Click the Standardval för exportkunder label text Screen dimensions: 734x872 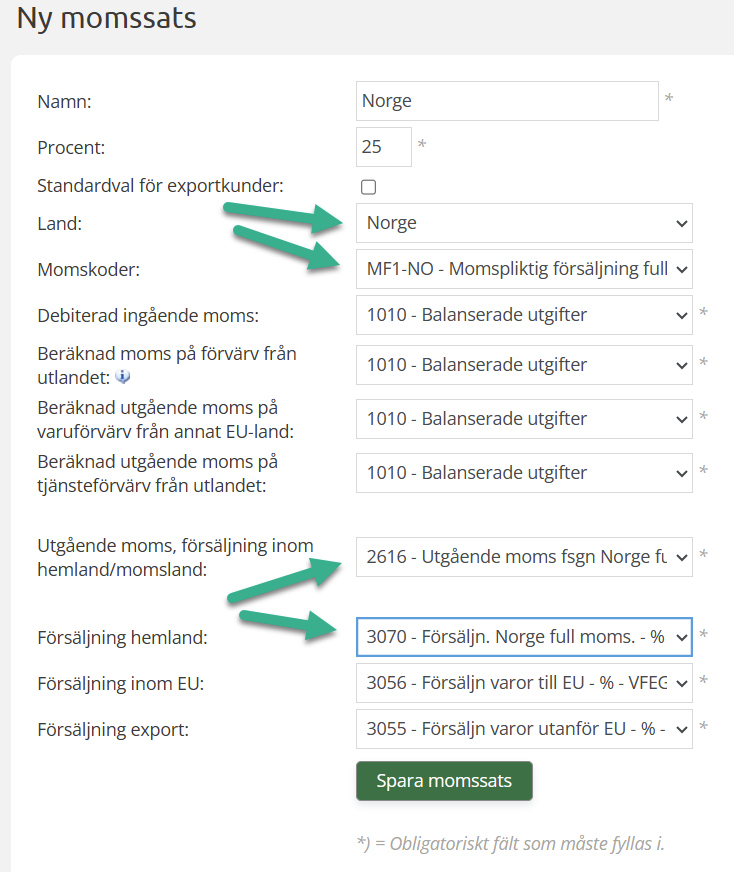coord(160,186)
